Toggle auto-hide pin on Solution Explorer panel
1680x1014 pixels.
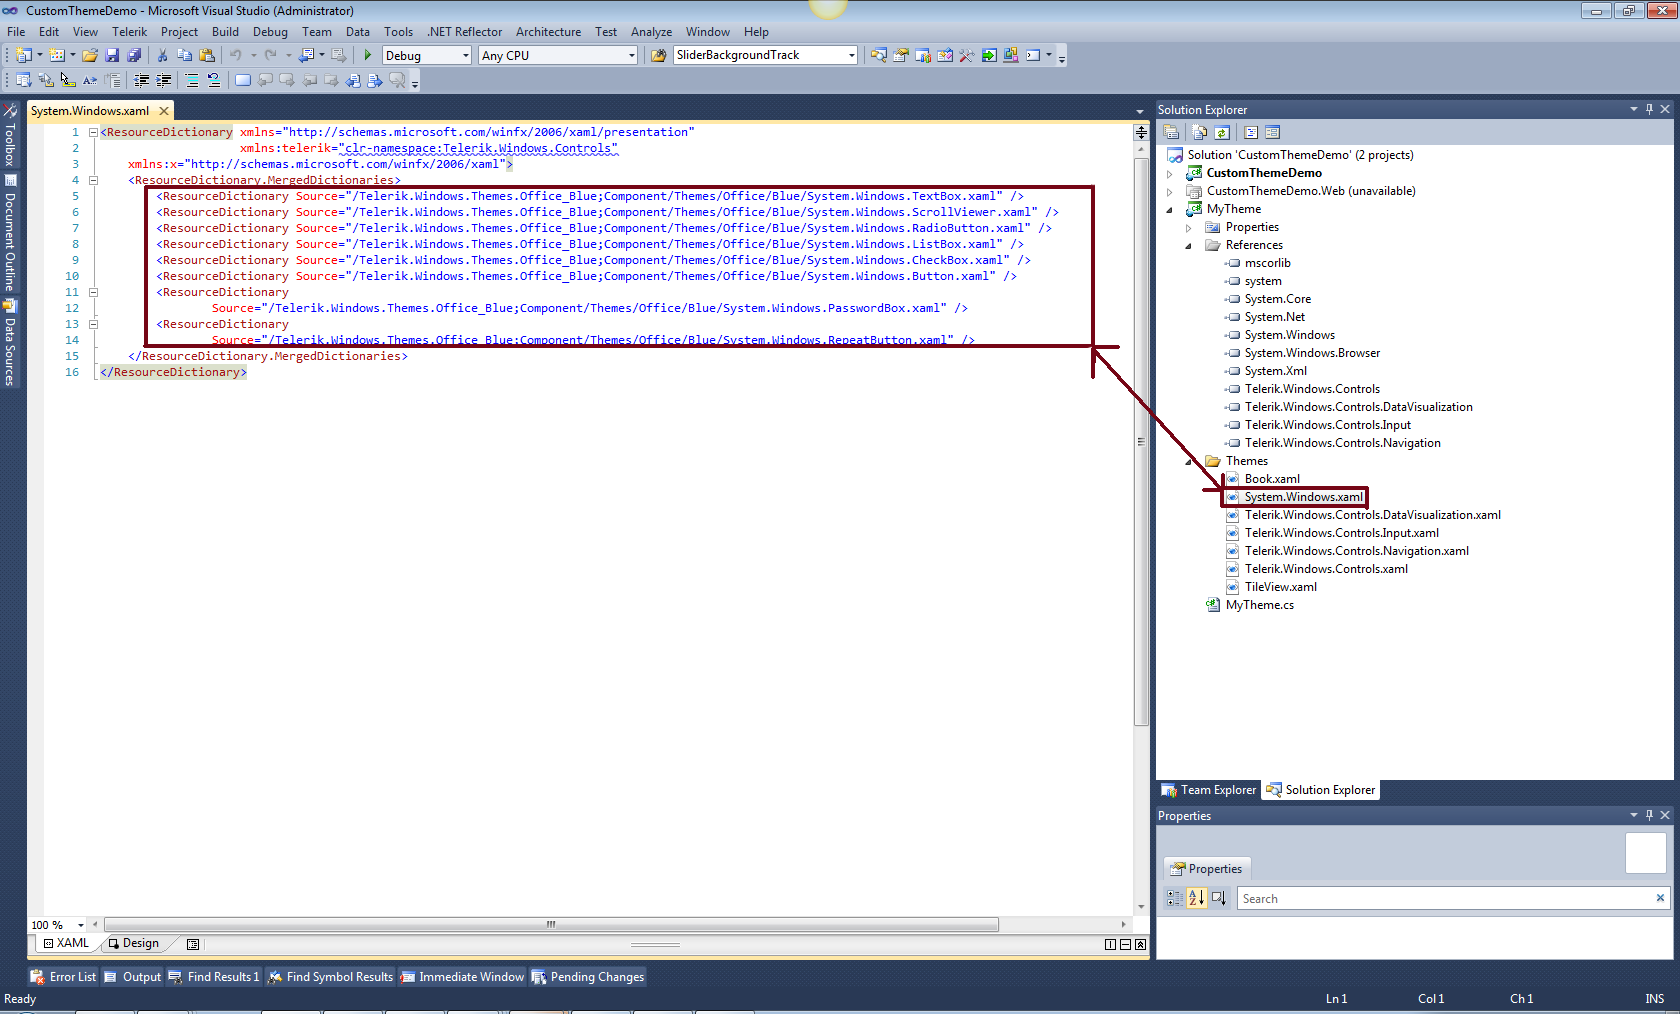click(x=1649, y=109)
